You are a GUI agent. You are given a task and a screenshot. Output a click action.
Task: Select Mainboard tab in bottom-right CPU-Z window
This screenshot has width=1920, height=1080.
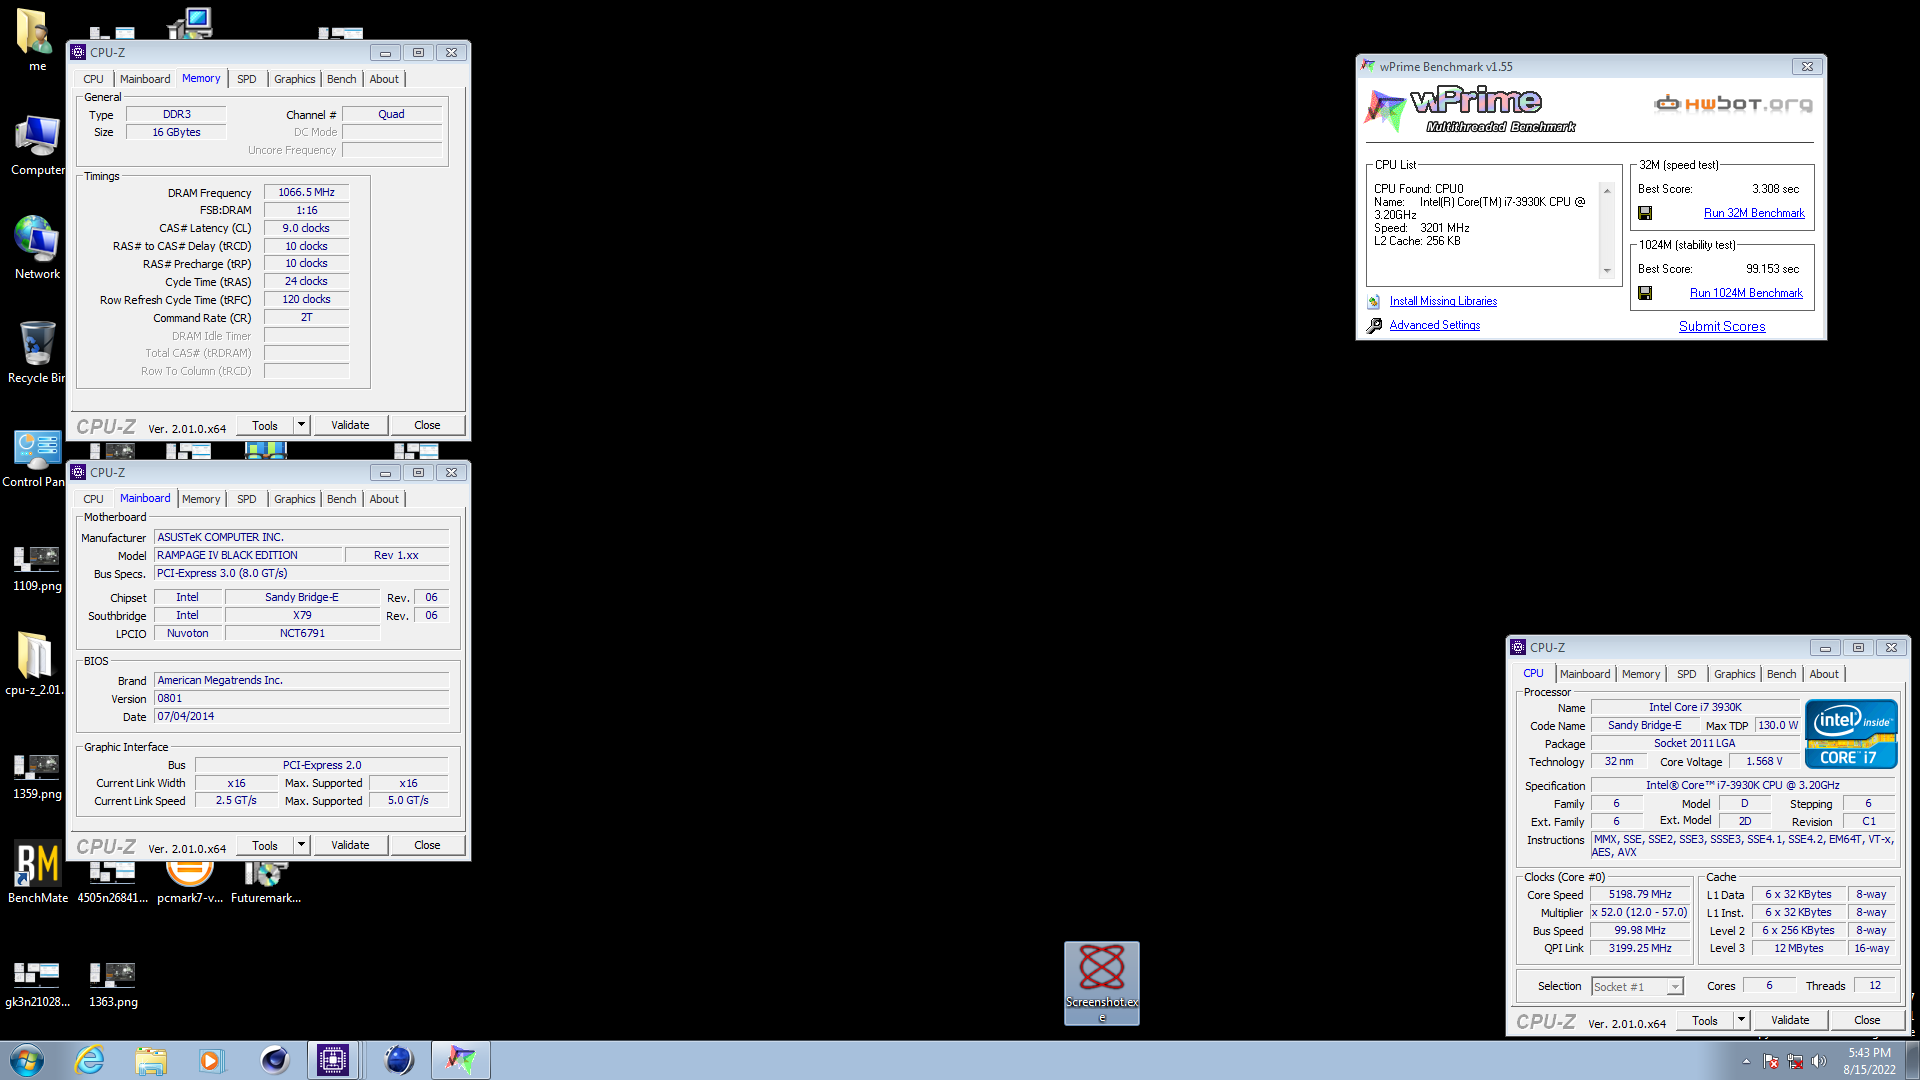1585,674
